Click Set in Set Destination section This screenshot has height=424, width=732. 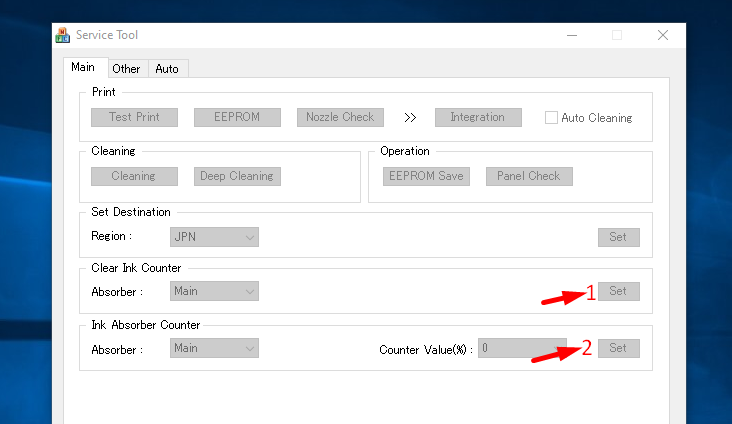619,237
